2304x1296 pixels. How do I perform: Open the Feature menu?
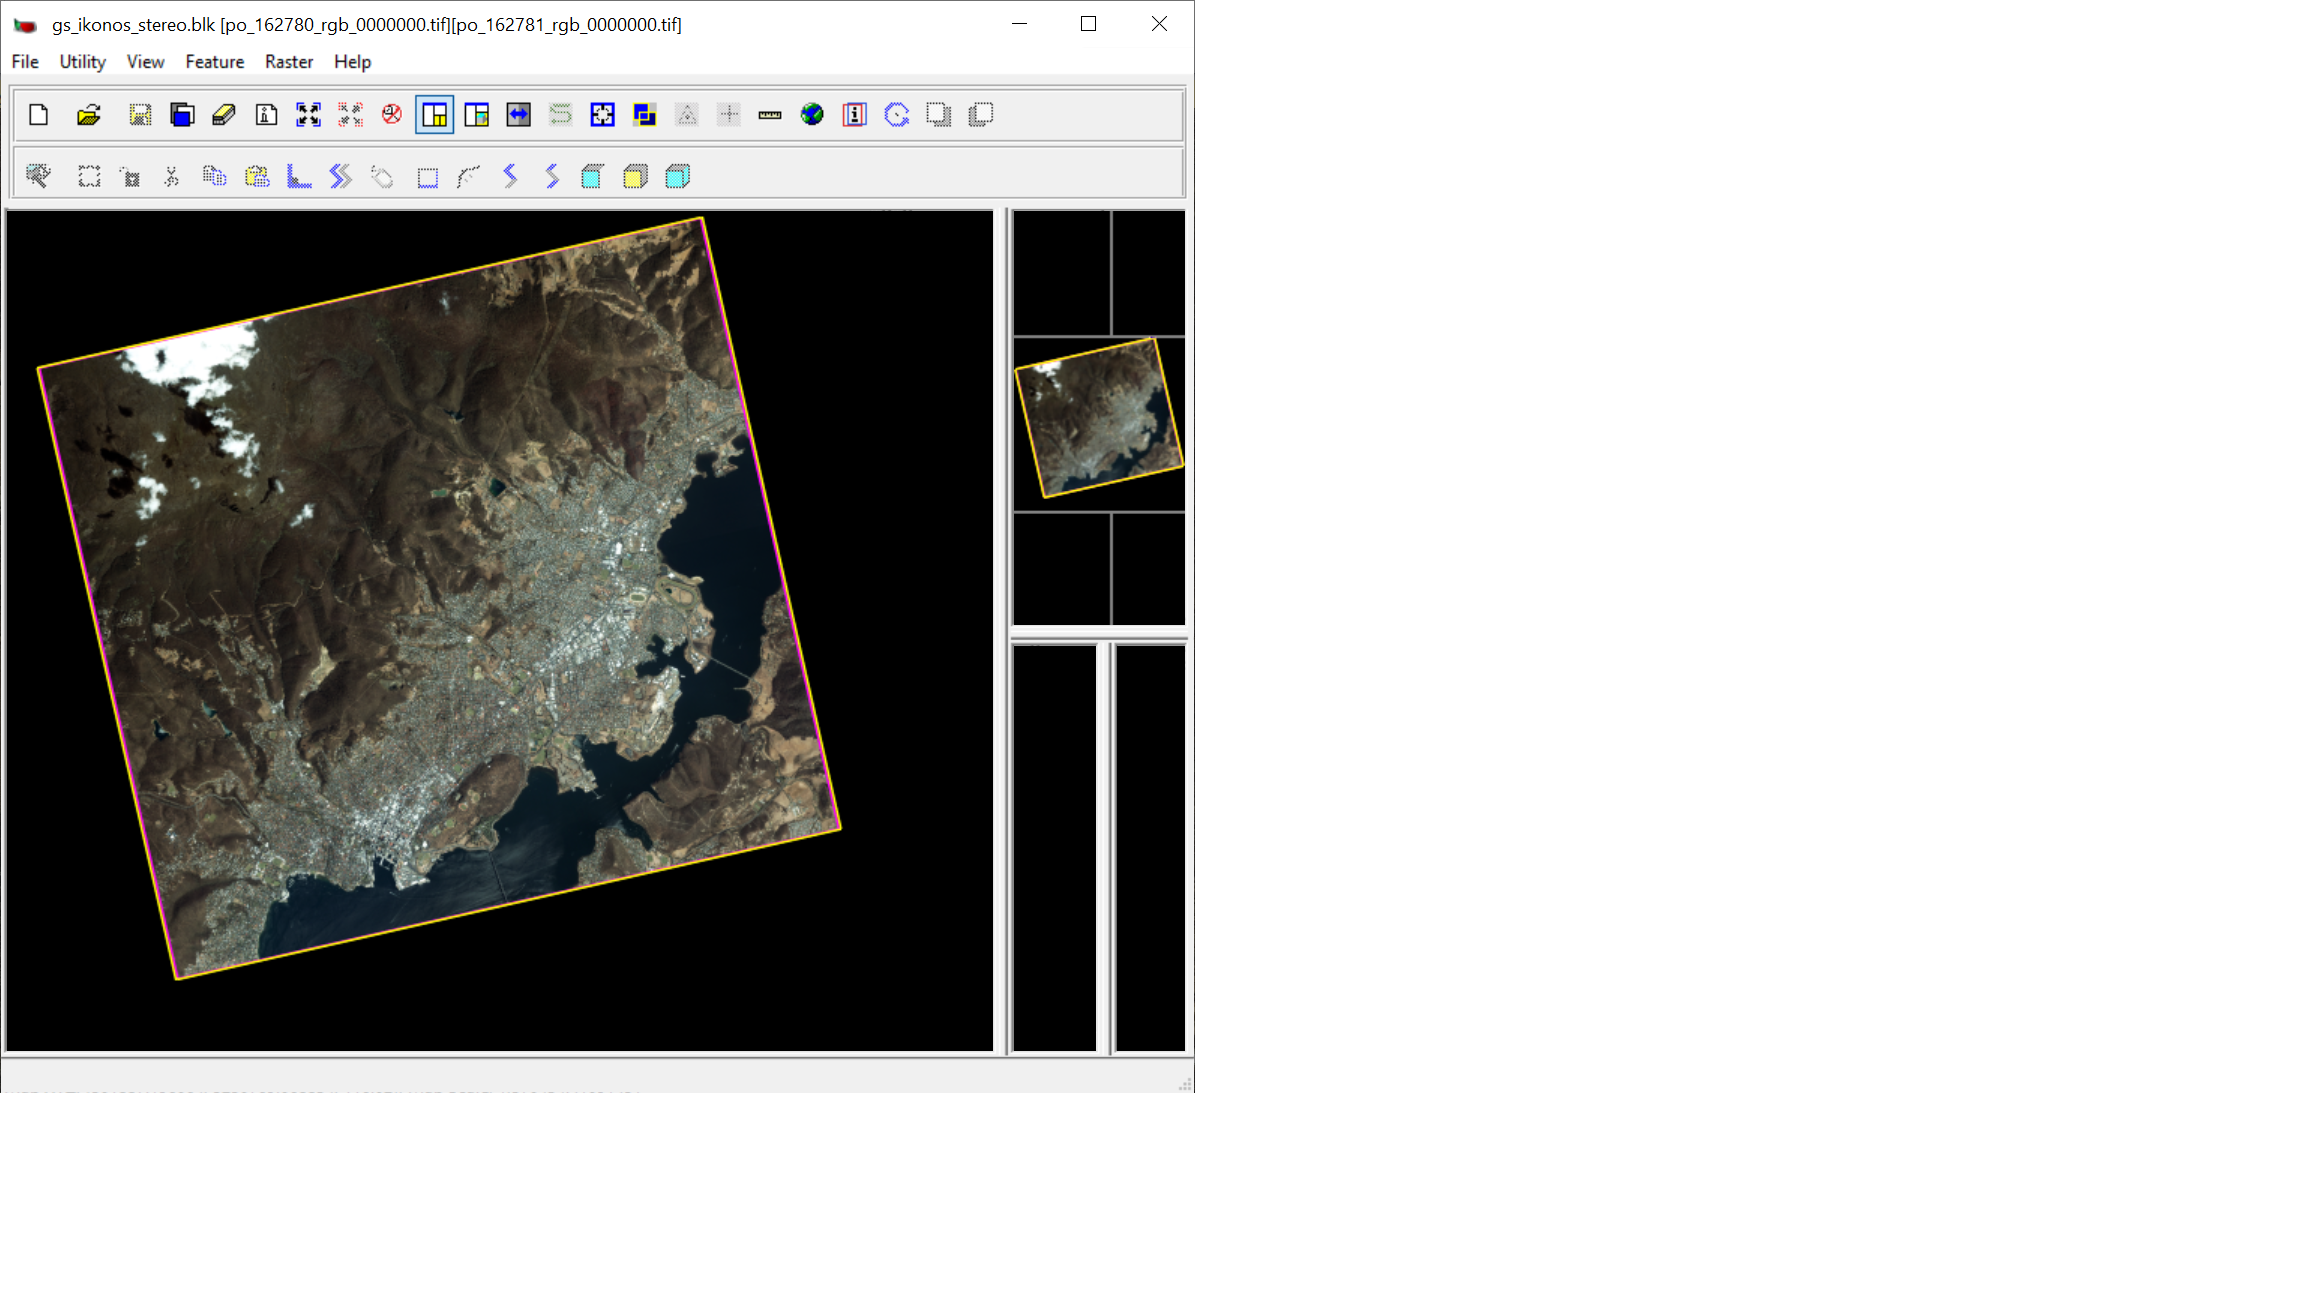pyautogui.click(x=214, y=62)
